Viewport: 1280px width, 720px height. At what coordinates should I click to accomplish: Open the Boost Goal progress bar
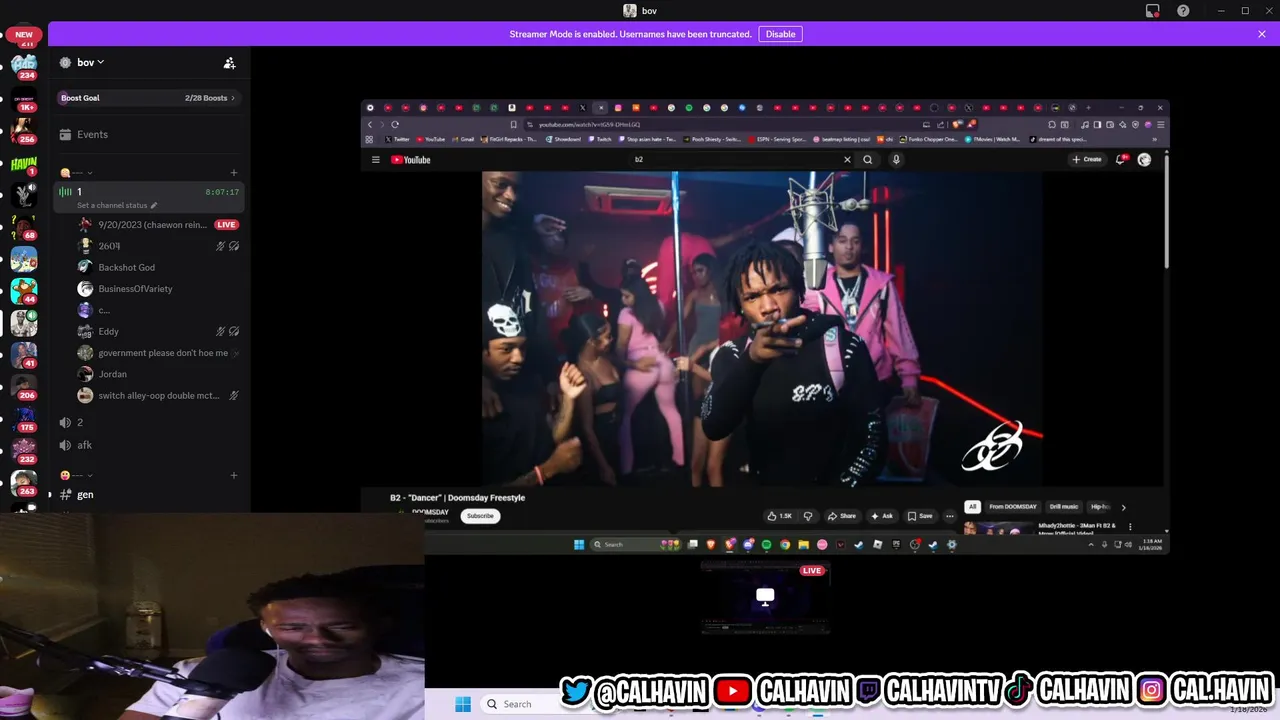point(148,98)
